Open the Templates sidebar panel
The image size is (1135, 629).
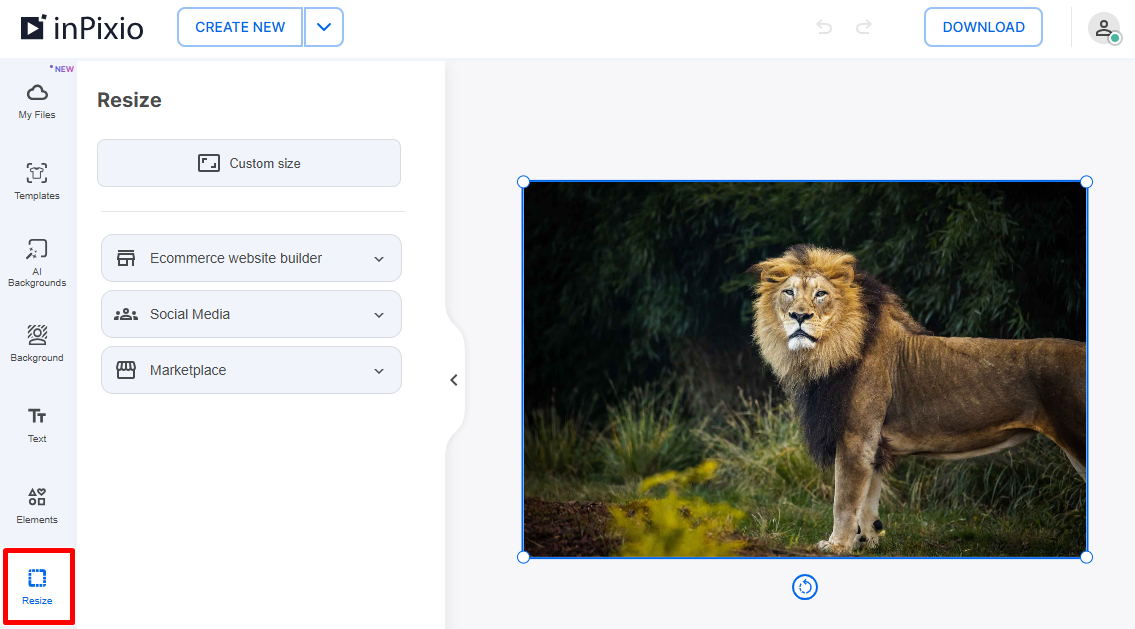click(37, 181)
